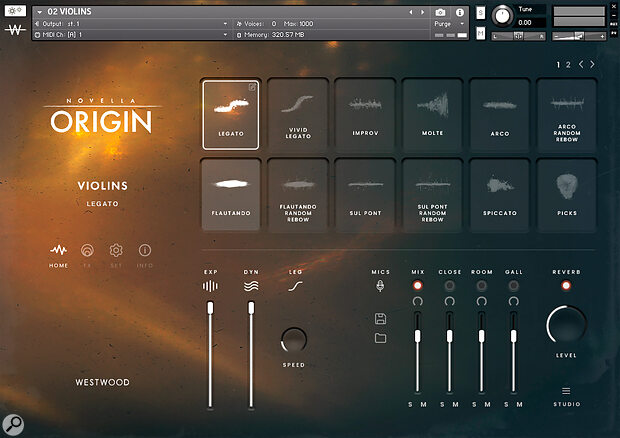Viewport: 620px width, 438px height.
Task: Go to articulation page 1
Action: coord(558,64)
